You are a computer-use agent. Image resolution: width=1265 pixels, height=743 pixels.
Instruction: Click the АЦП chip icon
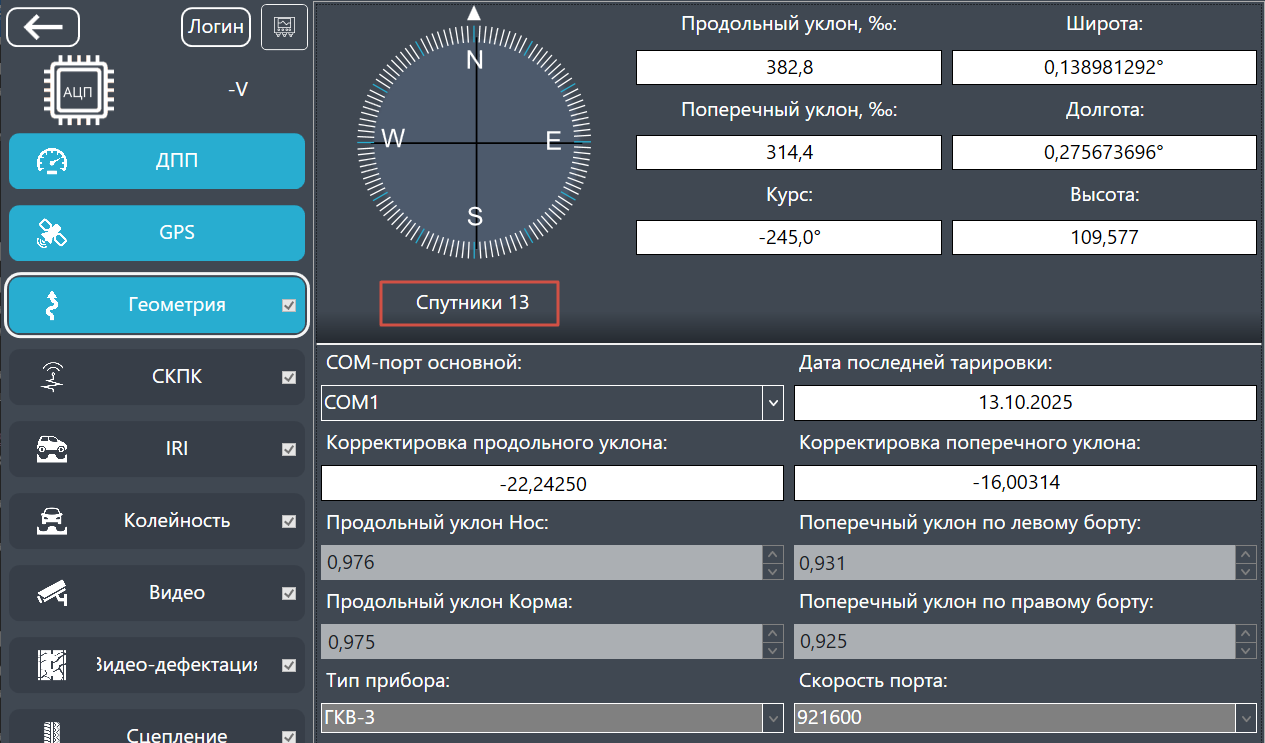click(77, 90)
